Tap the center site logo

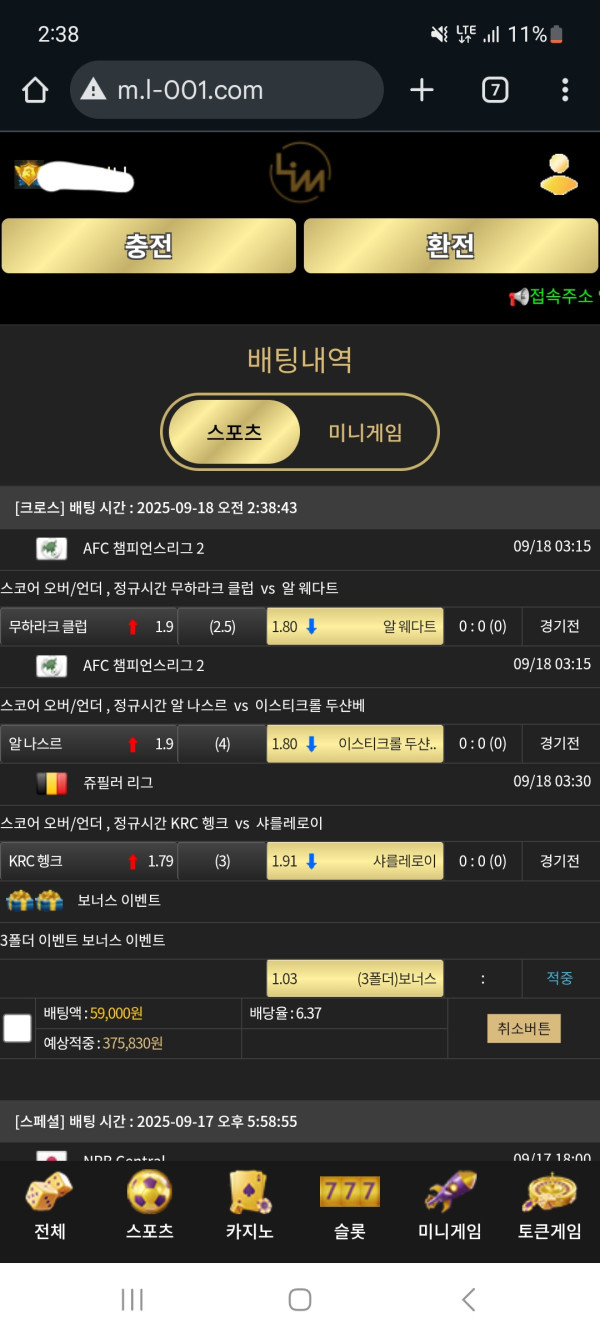click(x=300, y=174)
